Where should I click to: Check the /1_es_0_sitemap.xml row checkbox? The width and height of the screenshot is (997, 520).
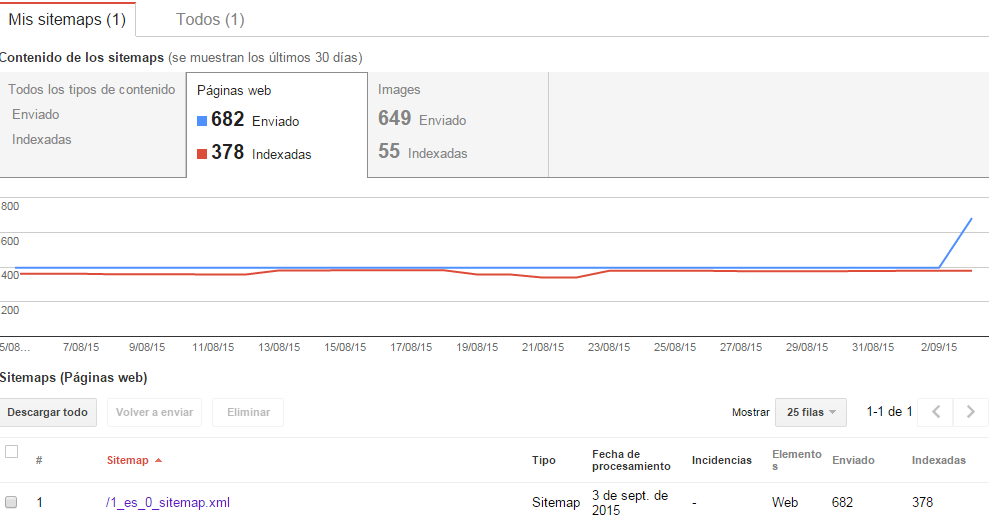pyautogui.click(x=11, y=502)
